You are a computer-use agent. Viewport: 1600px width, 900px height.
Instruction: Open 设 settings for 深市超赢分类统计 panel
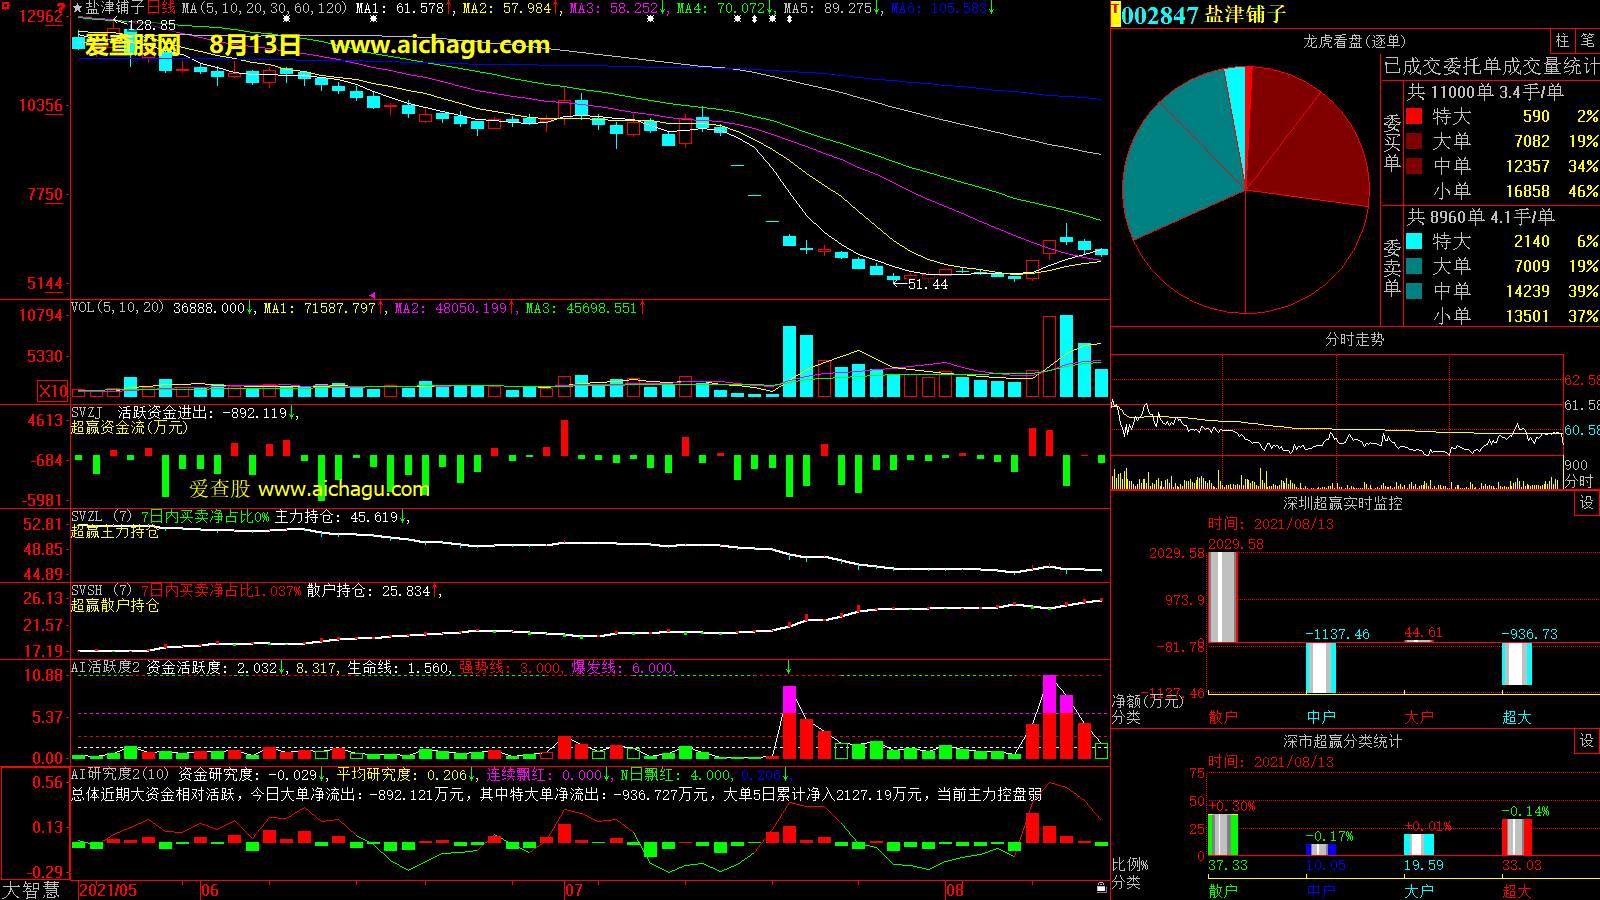click(x=1586, y=741)
